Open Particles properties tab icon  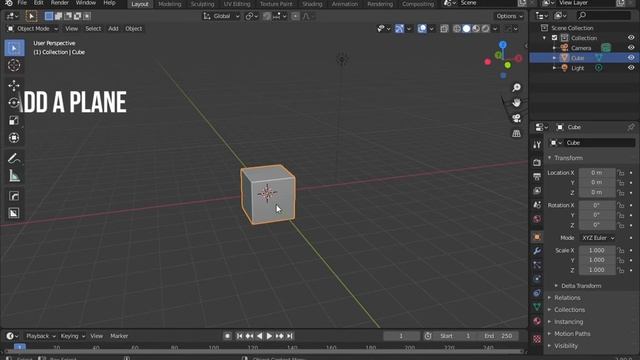[x=537, y=265]
